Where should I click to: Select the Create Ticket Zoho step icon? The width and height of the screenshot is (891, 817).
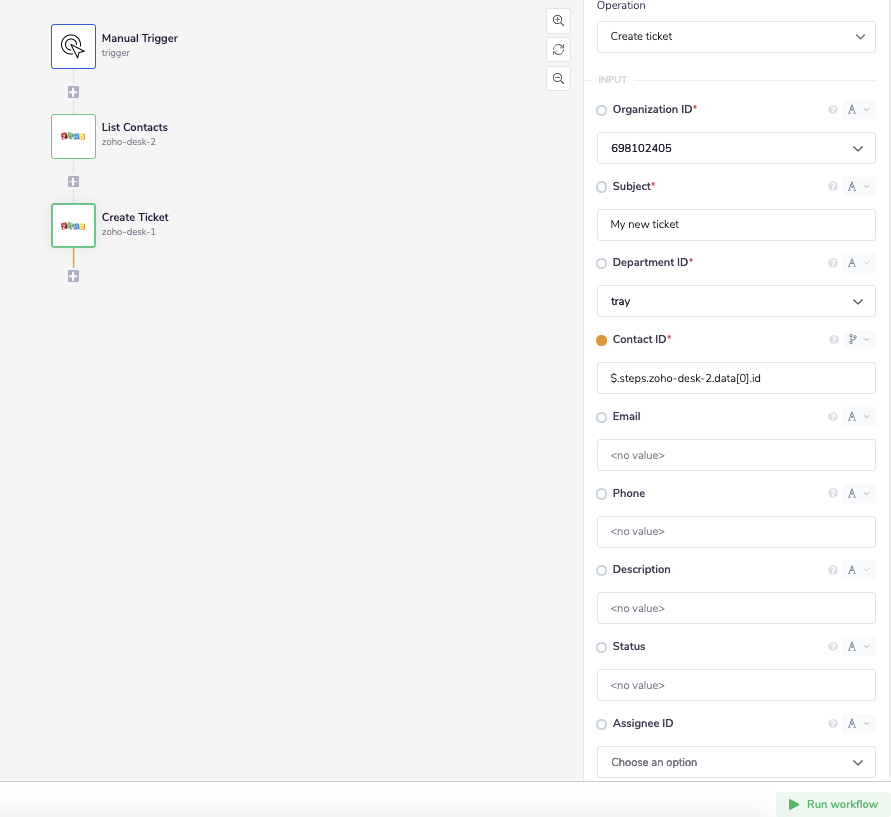click(73, 226)
